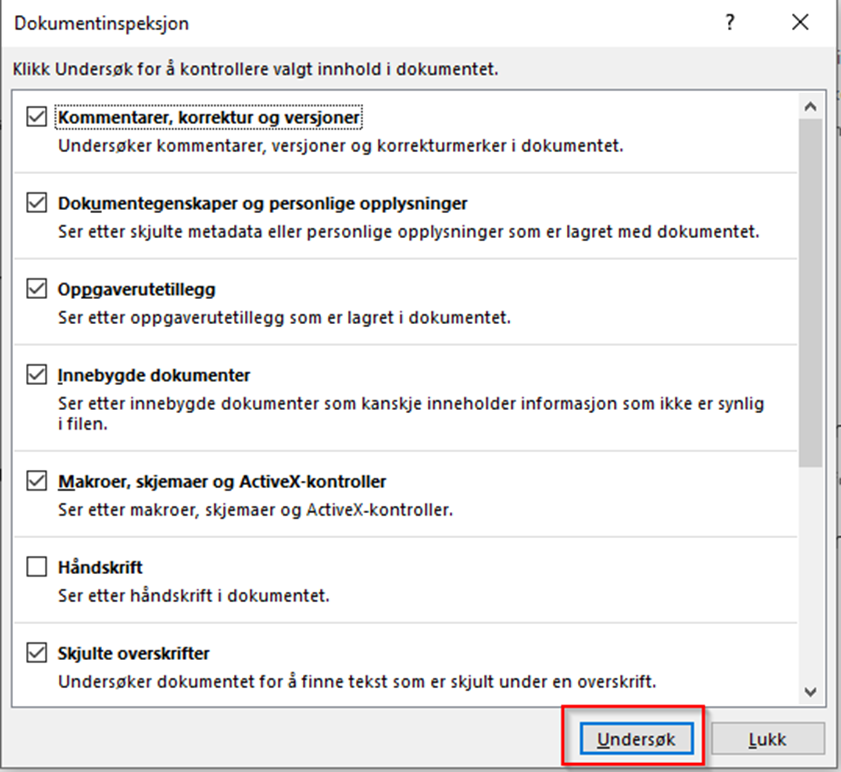Click the 'Klikk Undersøk for å kontrollere' instruction text
The width and height of the screenshot is (841, 772).
255,70
